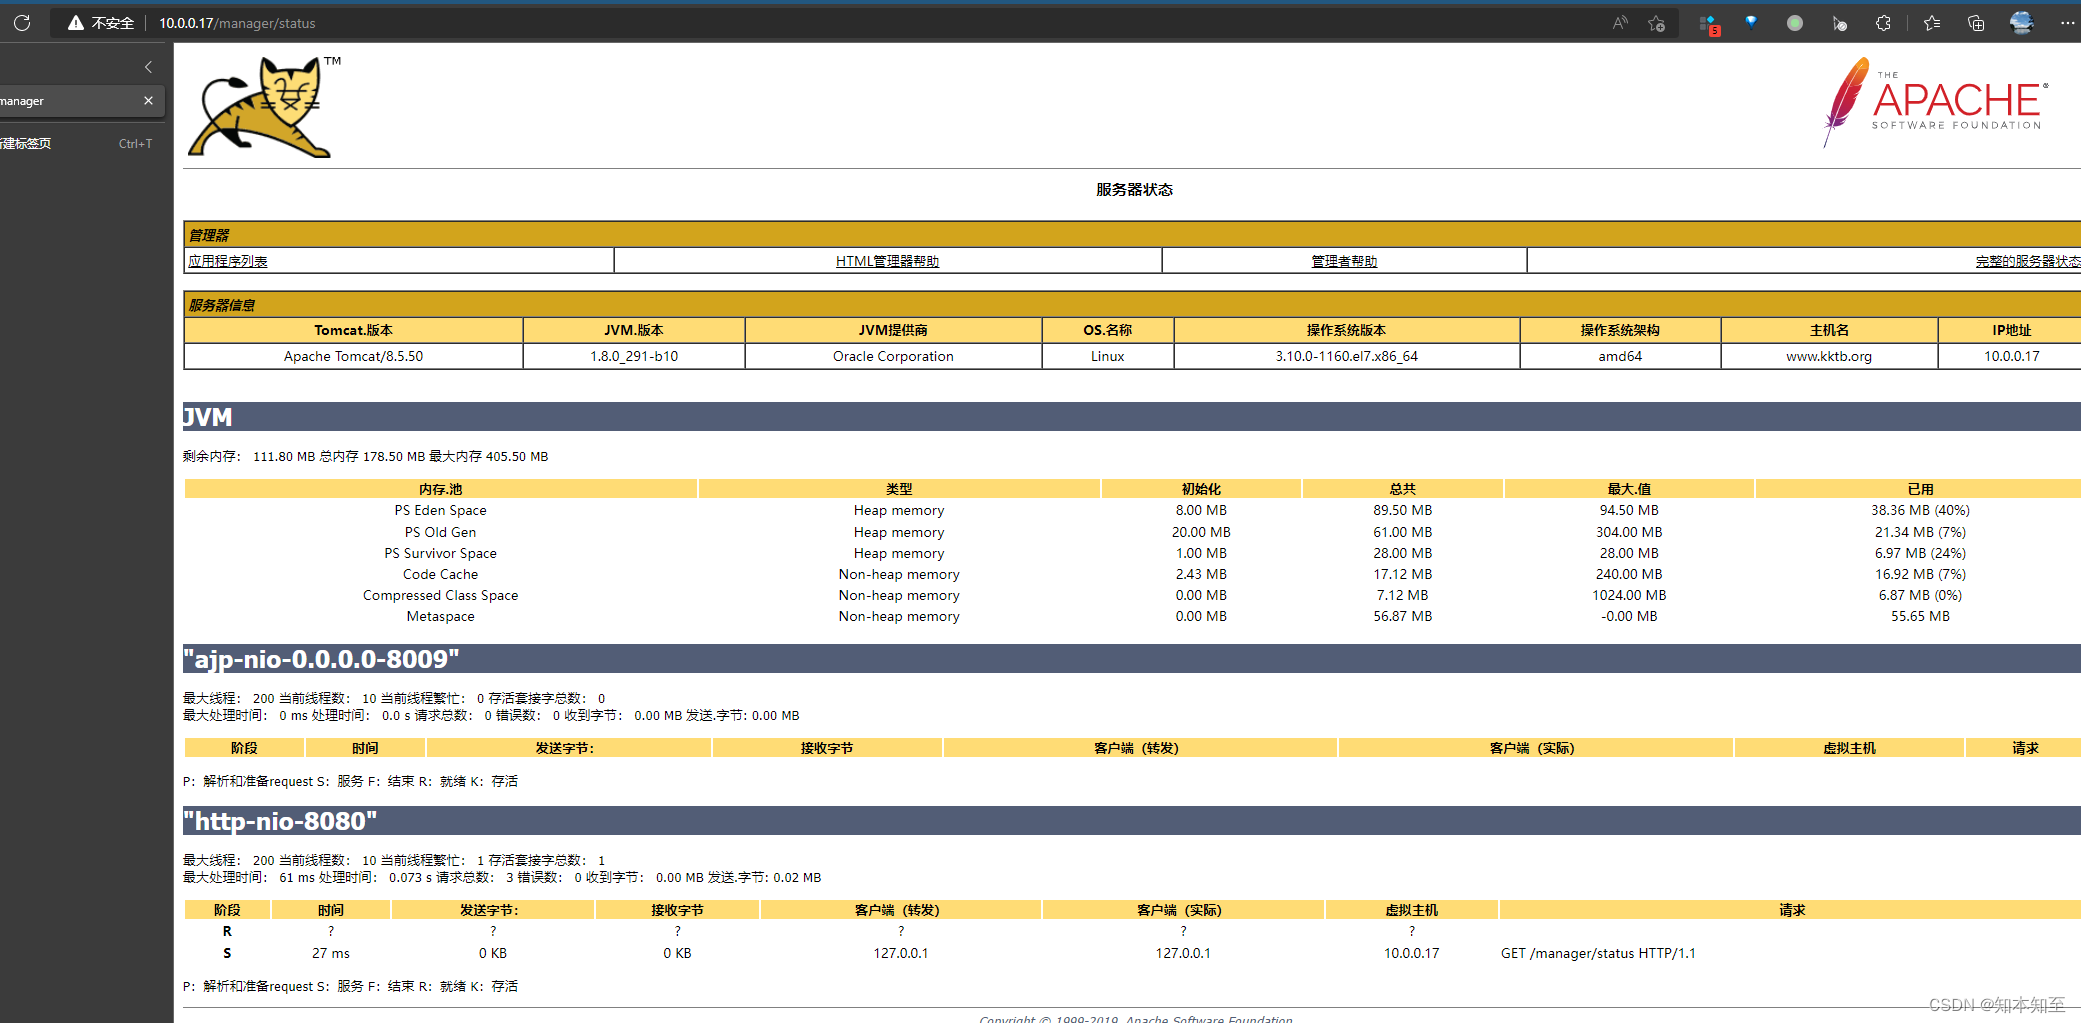Screen dimensions: 2081x1023
Task: Click the 27 ms time cell
Action: (x=331, y=953)
